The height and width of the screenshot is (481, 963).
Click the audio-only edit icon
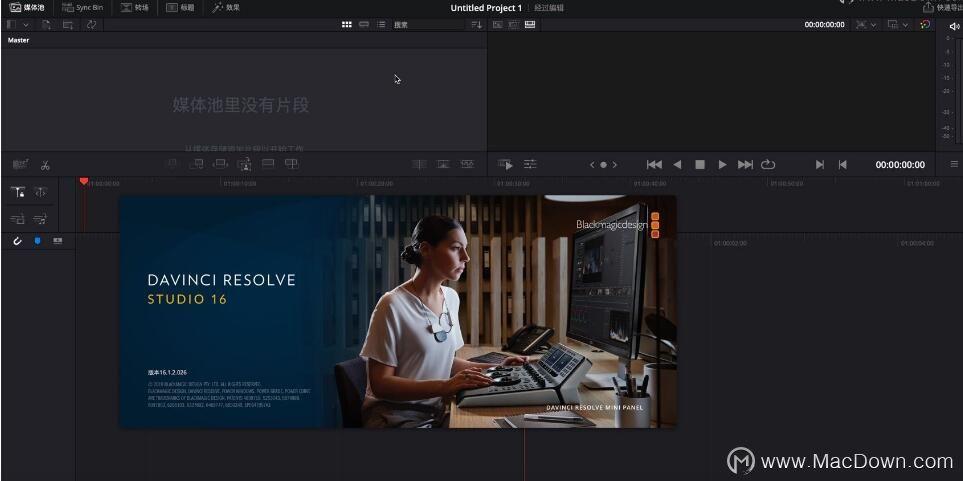coord(41,218)
